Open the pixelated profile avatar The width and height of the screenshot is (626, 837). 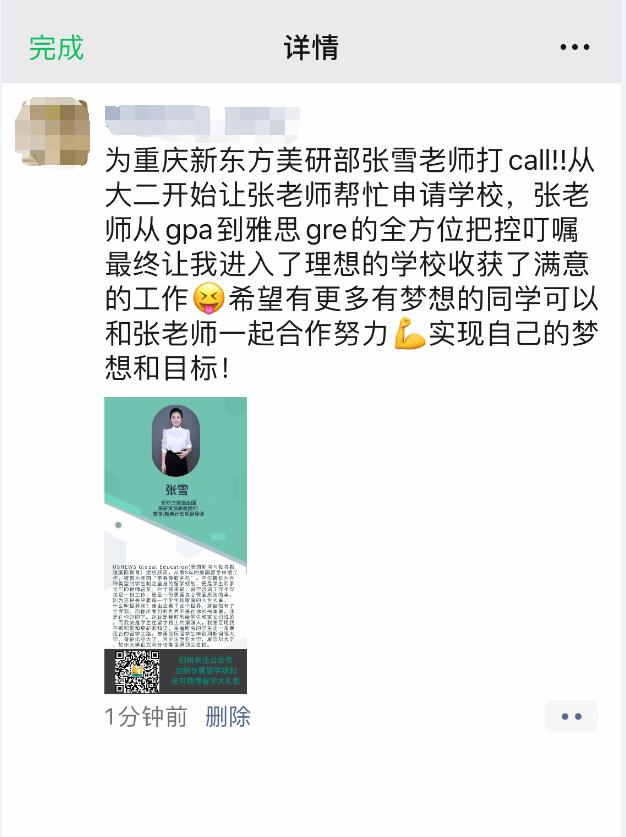click(52, 131)
